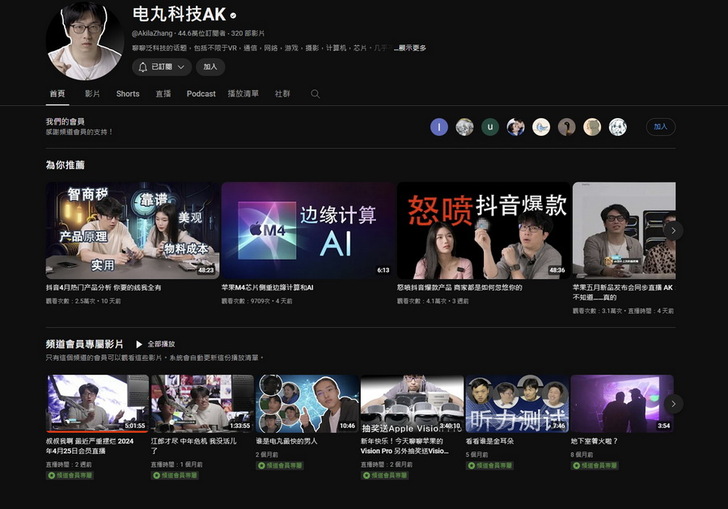Open the 听力测试 video thumbnail
Image resolution: width=728 pixels, height=509 pixels.
pyautogui.click(x=517, y=404)
